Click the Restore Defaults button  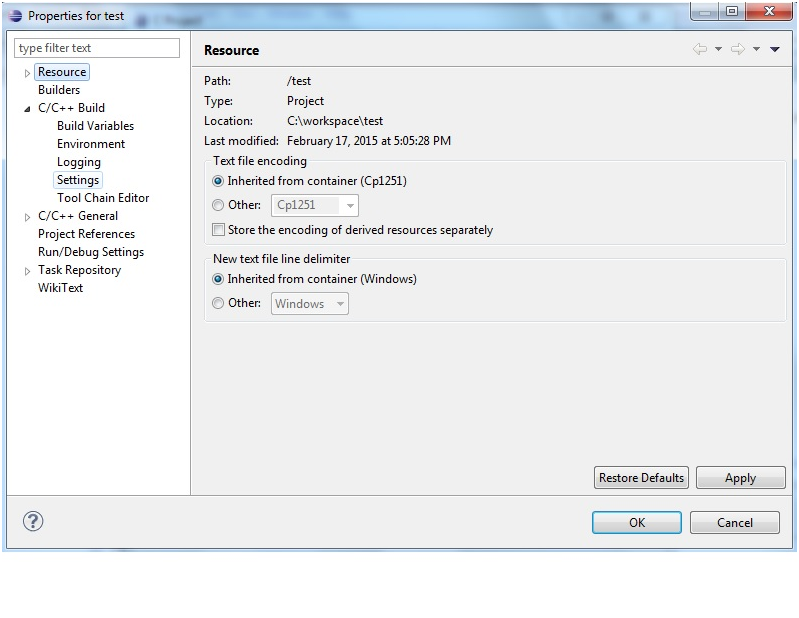tap(641, 478)
